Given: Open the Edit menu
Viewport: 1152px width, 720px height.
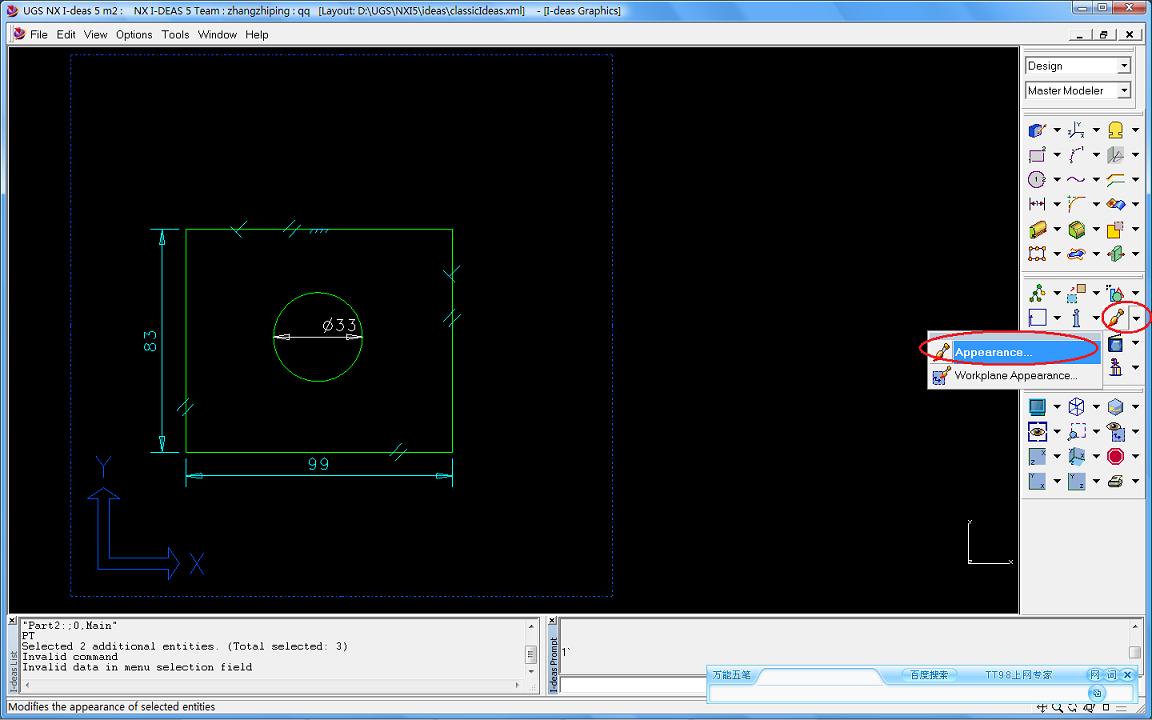Looking at the screenshot, I should 66,35.
